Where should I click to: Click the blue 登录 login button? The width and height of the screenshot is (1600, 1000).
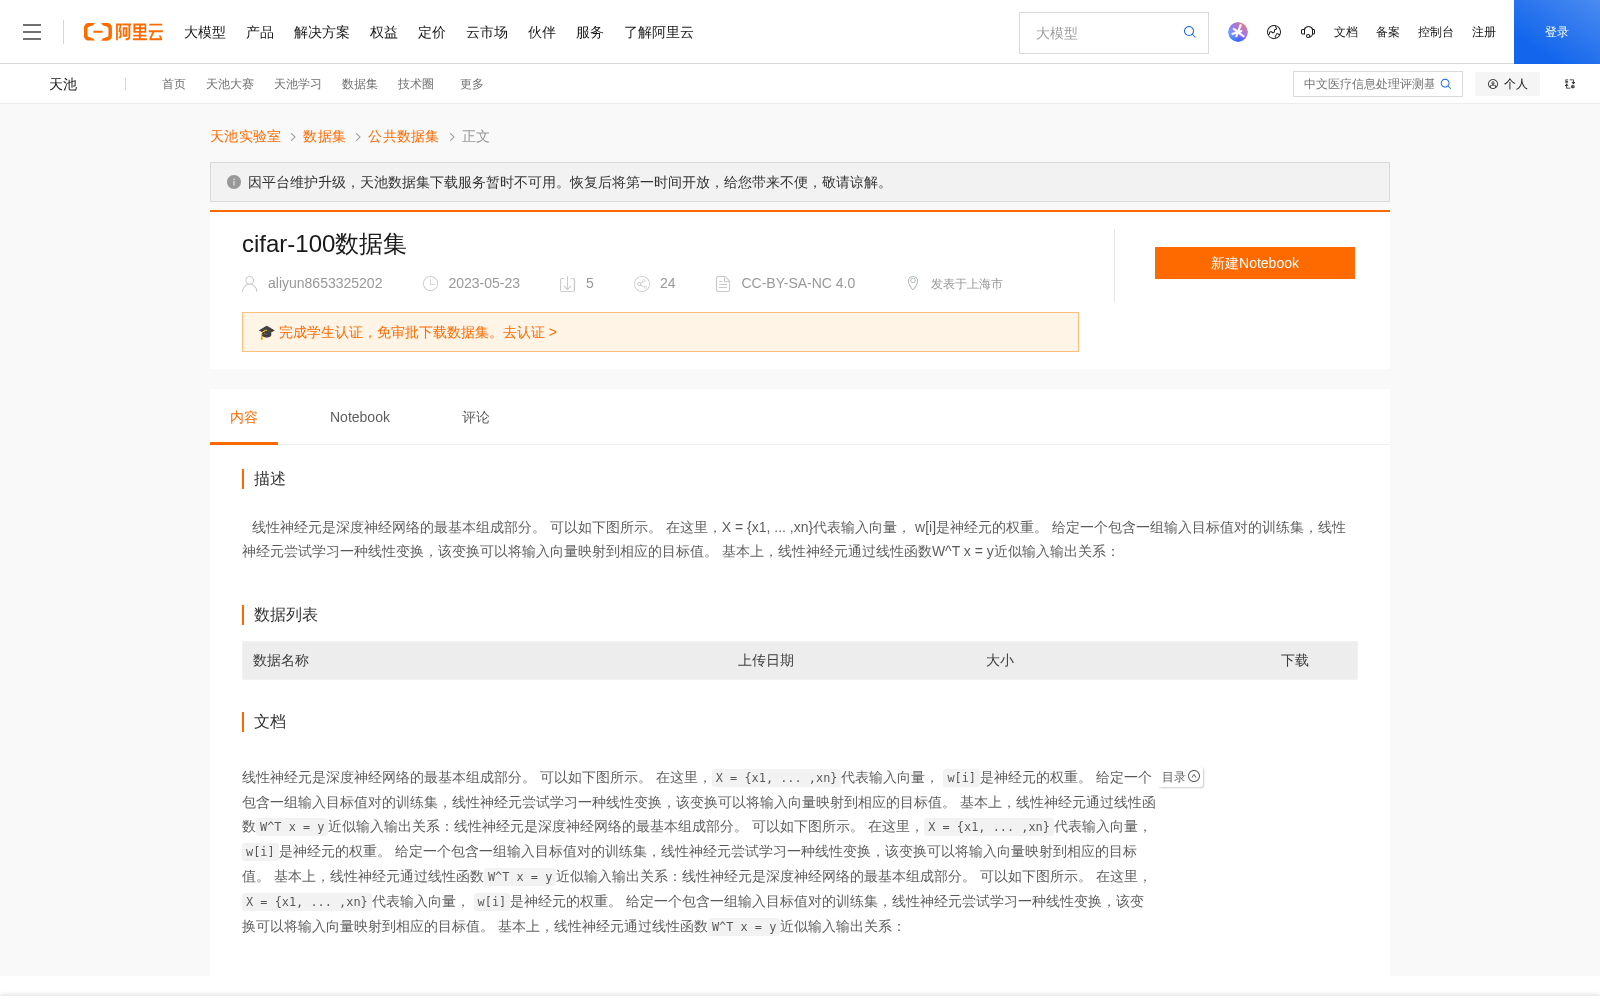(1557, 32)
